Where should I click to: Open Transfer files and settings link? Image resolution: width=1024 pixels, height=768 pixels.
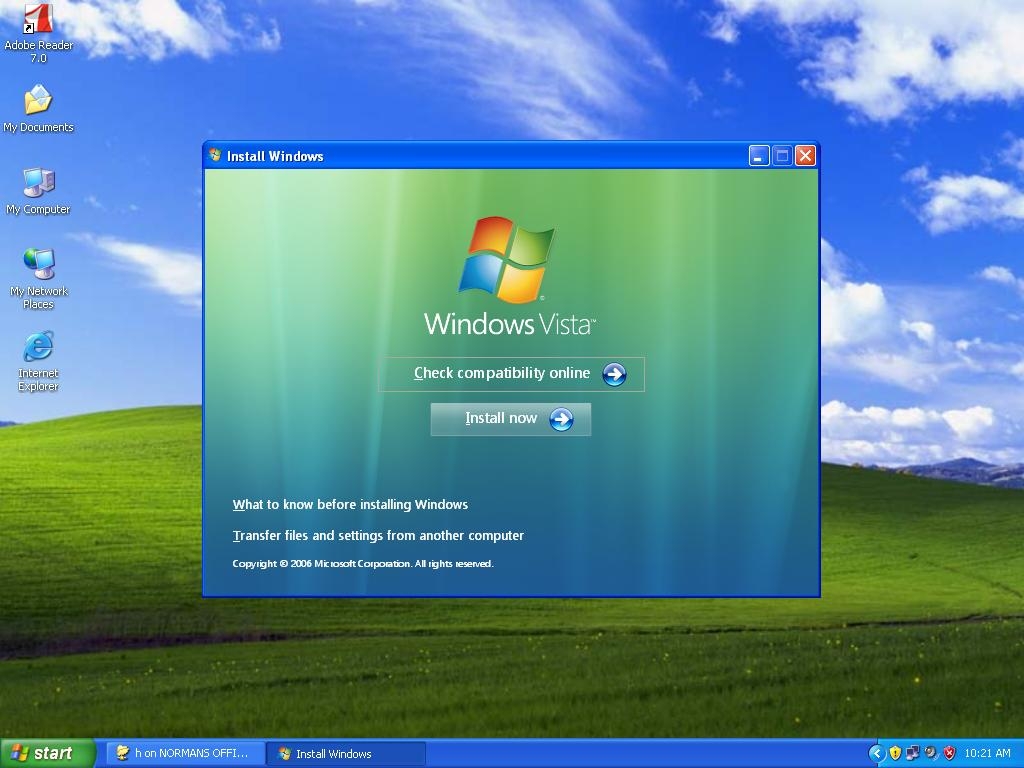[x=378, y=536]
